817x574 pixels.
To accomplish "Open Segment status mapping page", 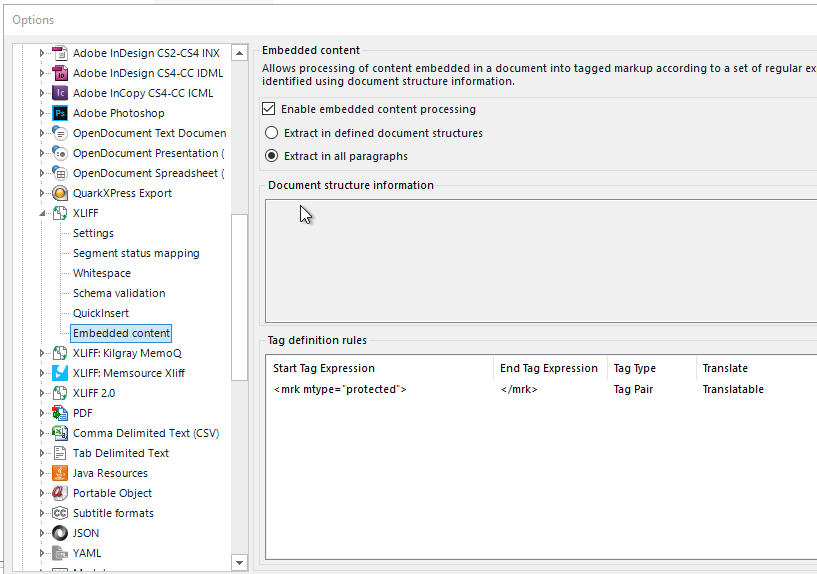I will click(x=136, y=253).
